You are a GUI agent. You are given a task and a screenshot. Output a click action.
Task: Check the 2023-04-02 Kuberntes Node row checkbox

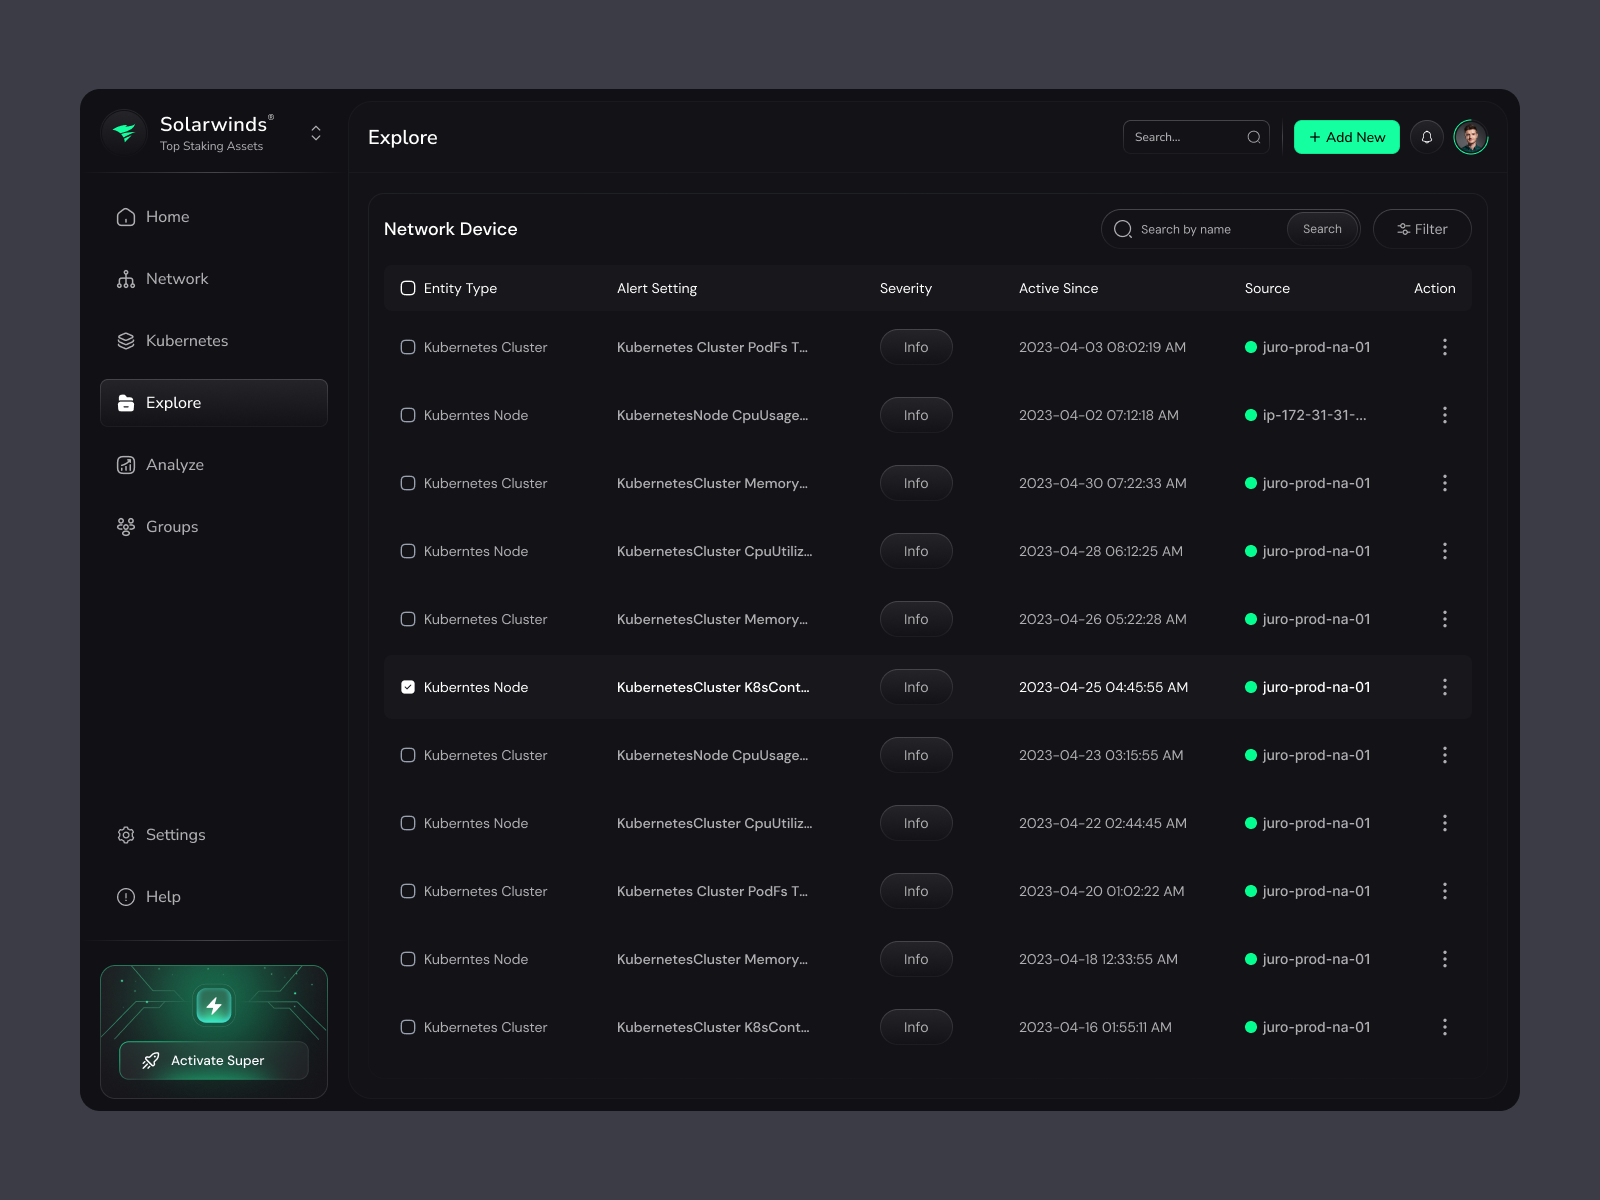pyautogui.click(x=408, y=415)
